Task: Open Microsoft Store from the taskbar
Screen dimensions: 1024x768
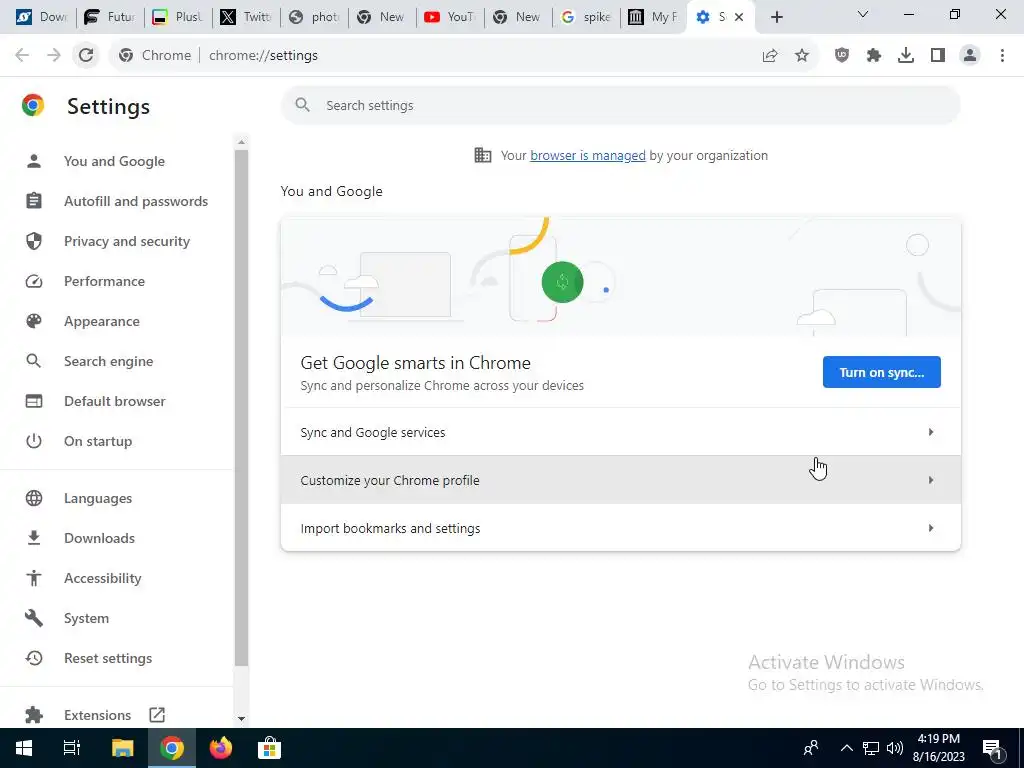Action: 269,748
